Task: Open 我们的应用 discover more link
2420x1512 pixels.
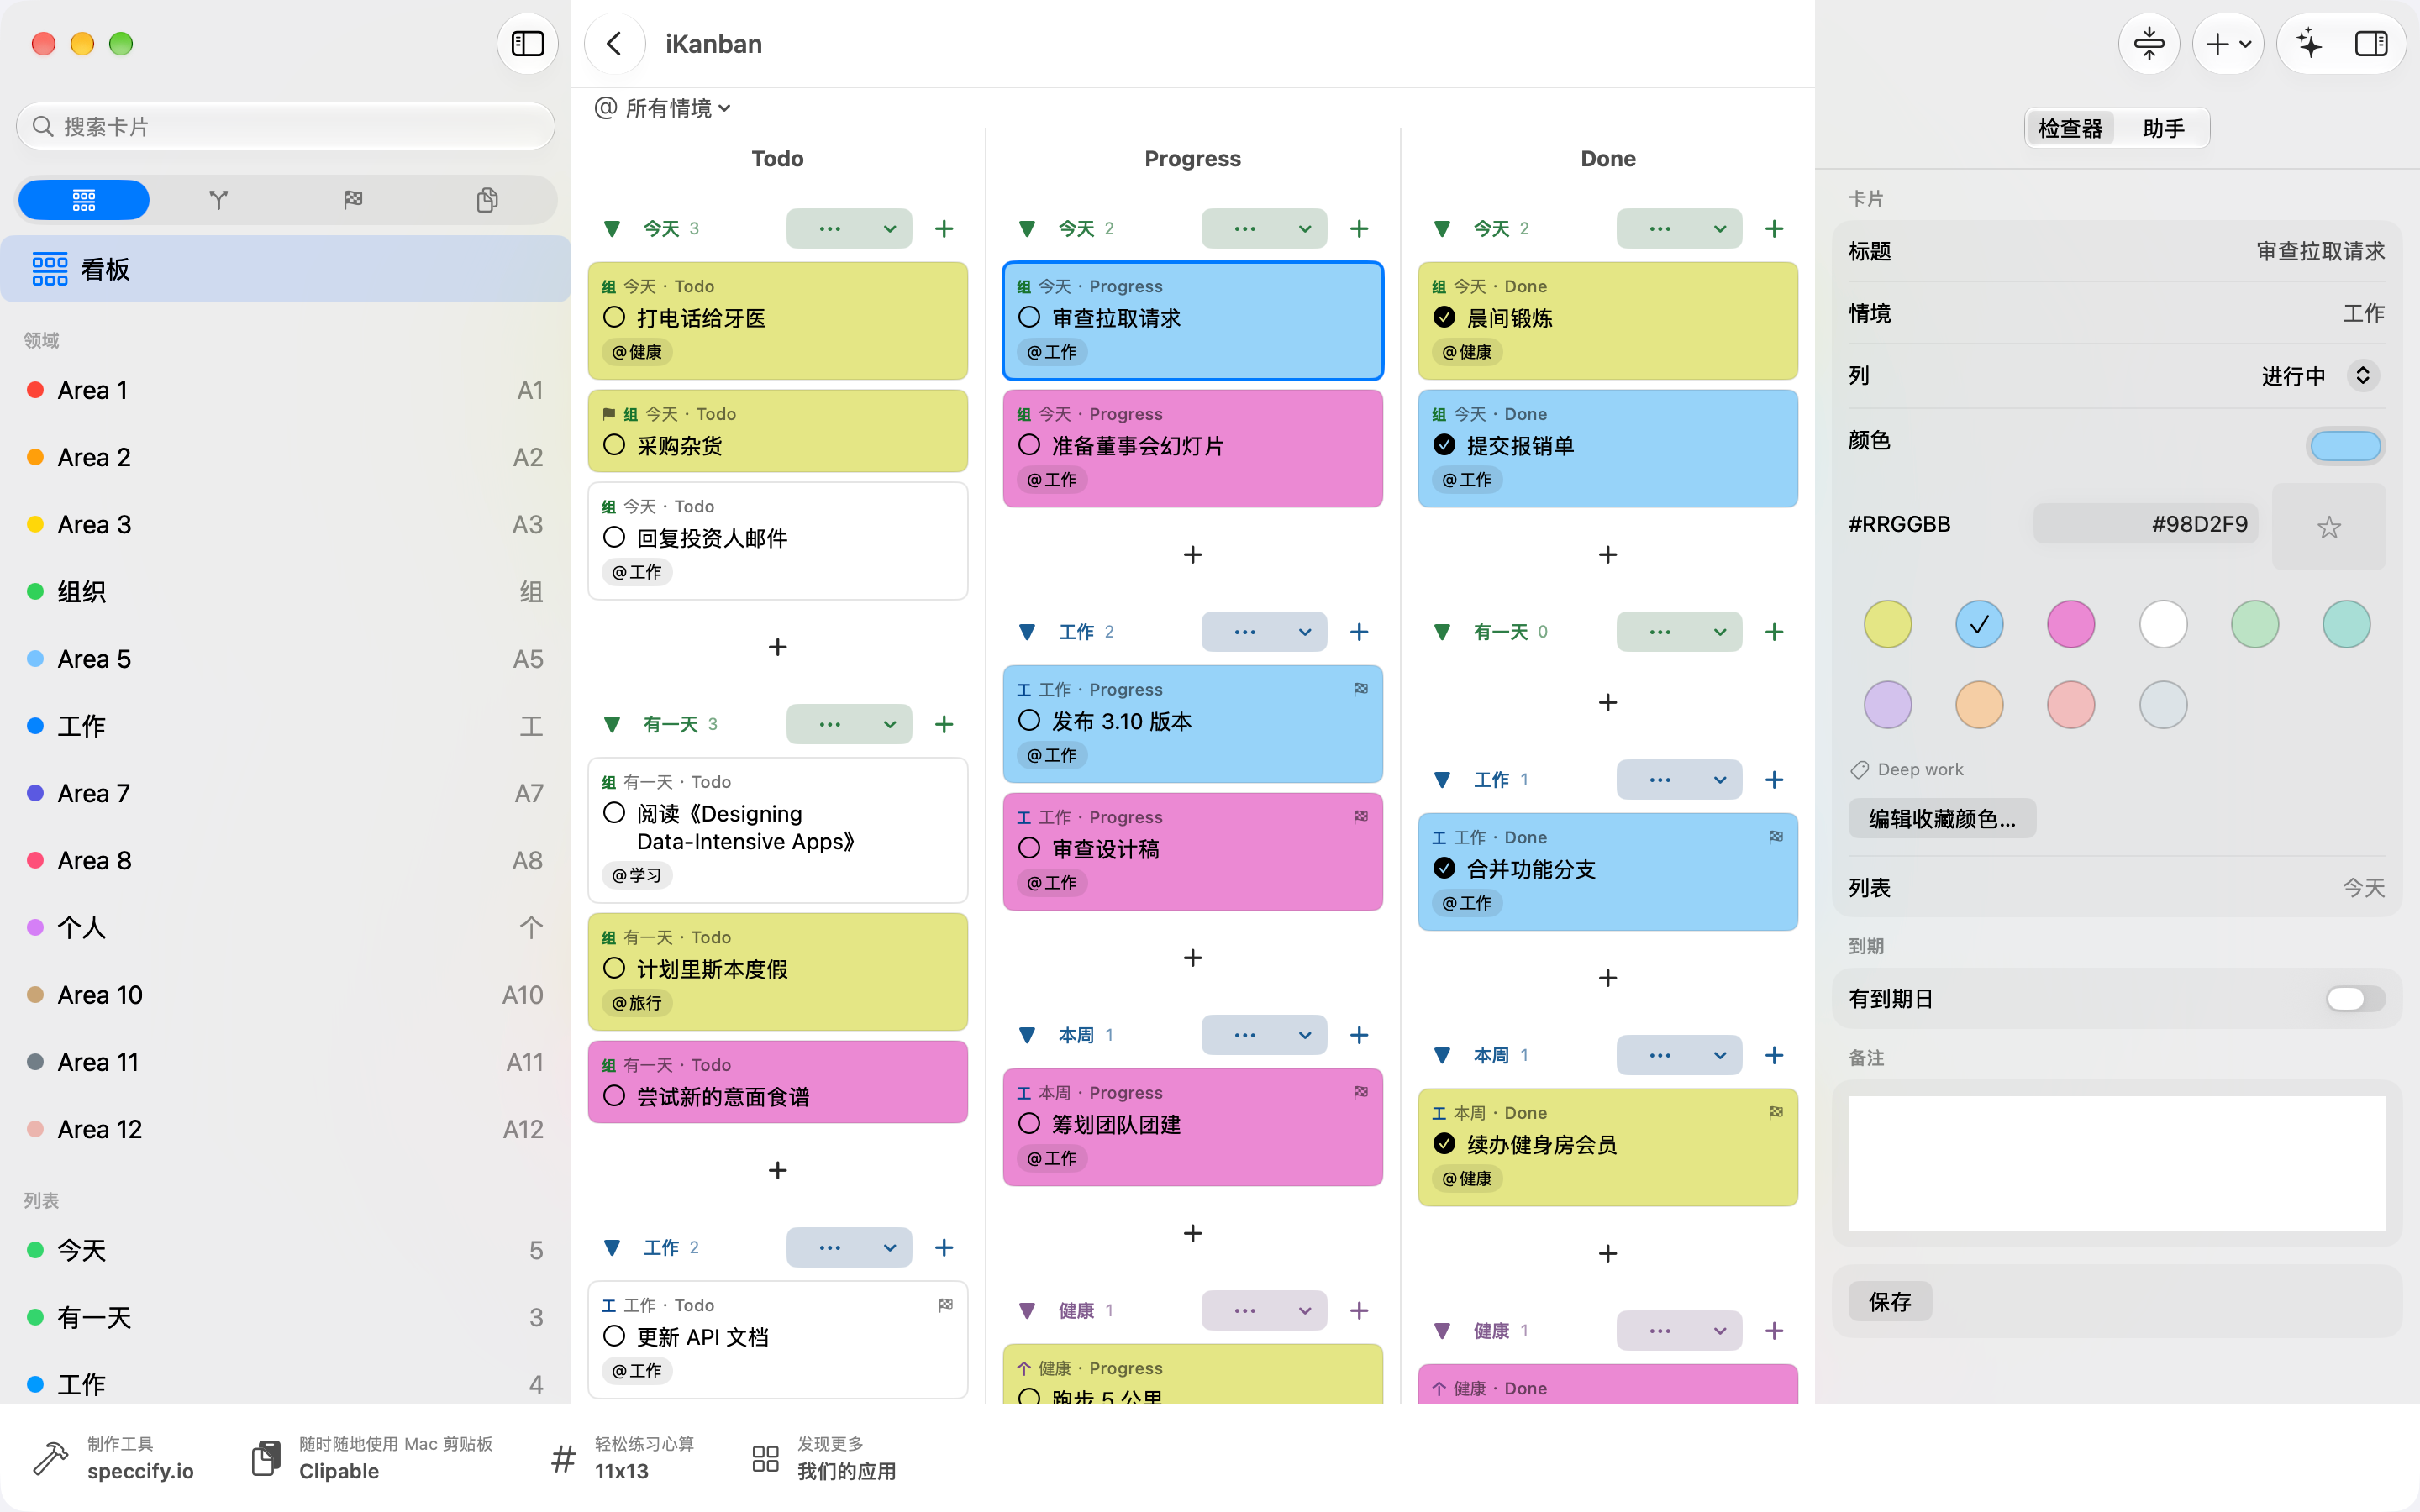Action: click(x=824, y=1458)
